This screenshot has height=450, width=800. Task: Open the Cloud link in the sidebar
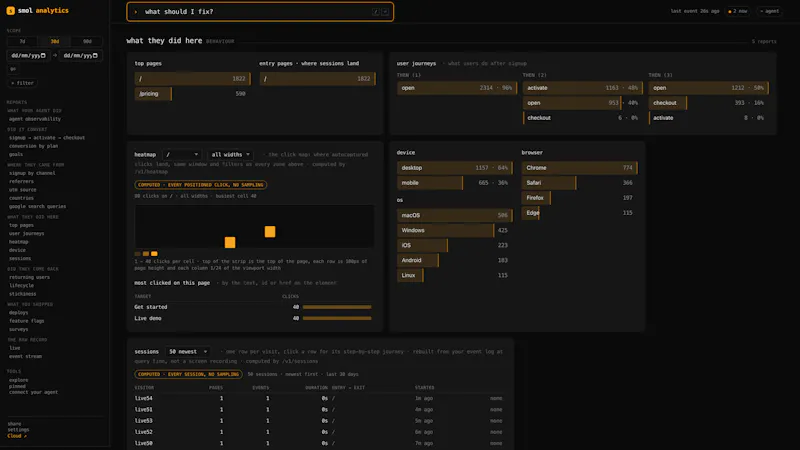pyautogui.click(x=17, y=436)
